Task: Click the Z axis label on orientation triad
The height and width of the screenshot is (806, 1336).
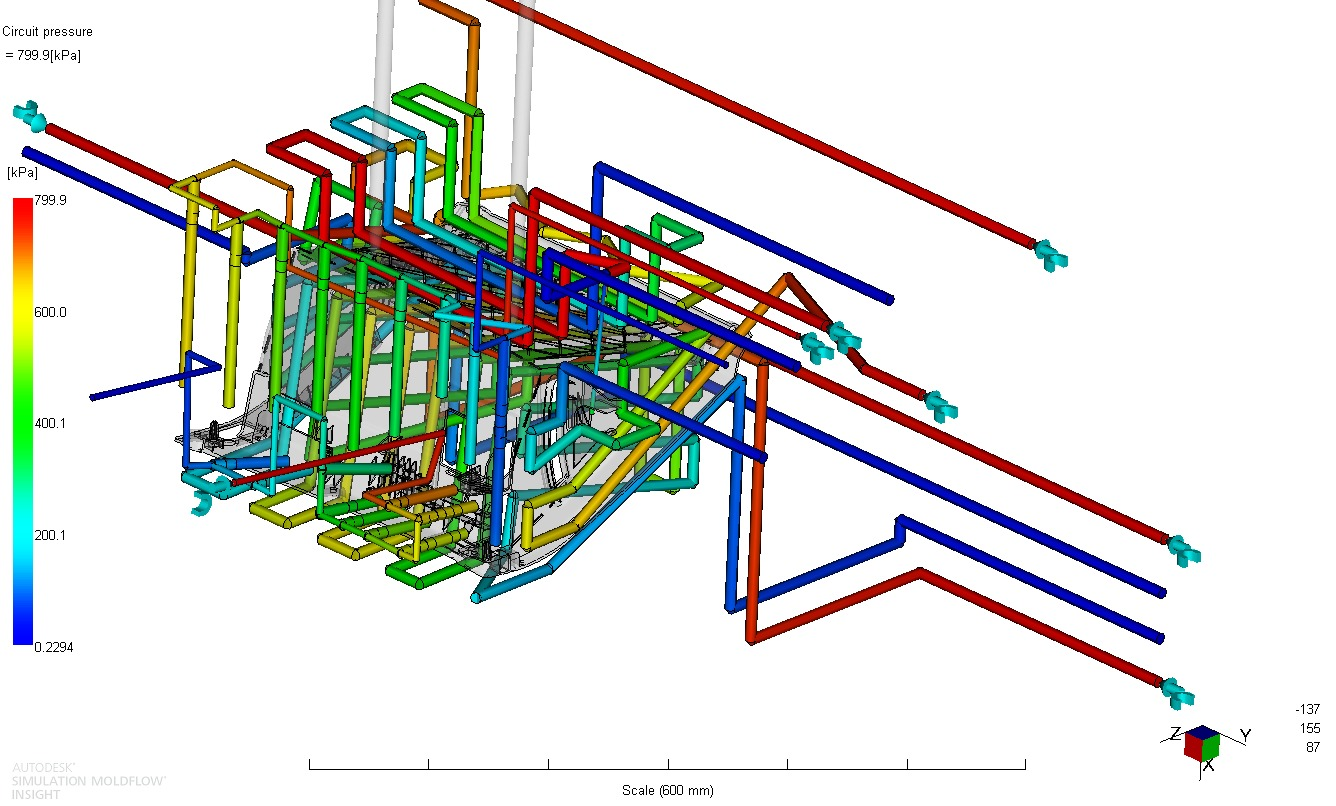Action: pyautogui.click(x=1176, y=733)
